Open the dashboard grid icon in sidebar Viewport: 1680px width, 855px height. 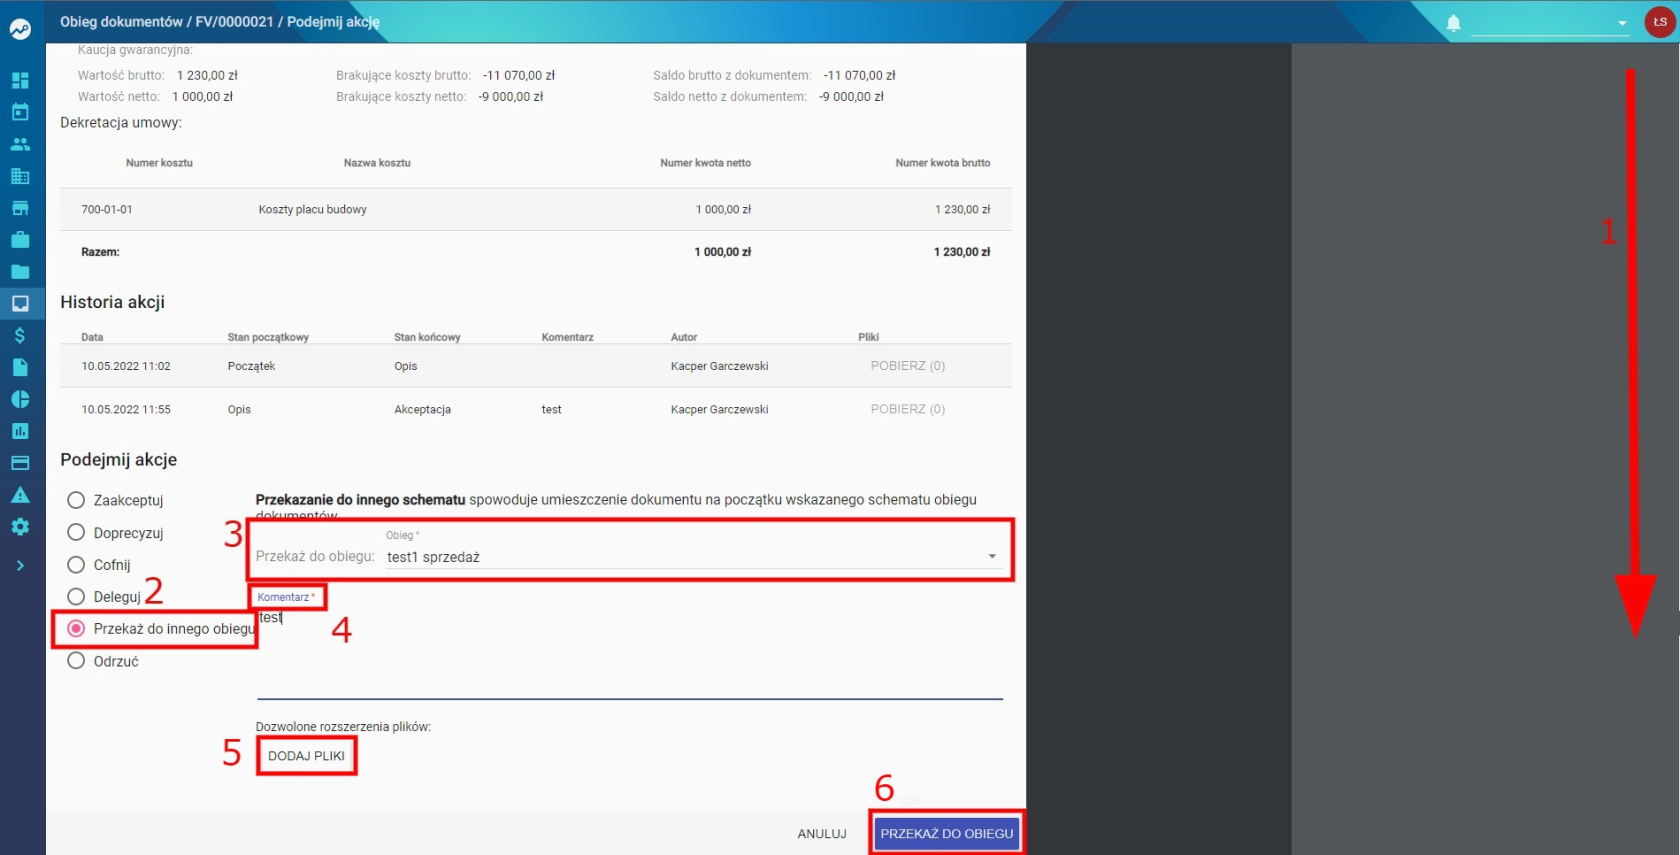pos(20,80)
